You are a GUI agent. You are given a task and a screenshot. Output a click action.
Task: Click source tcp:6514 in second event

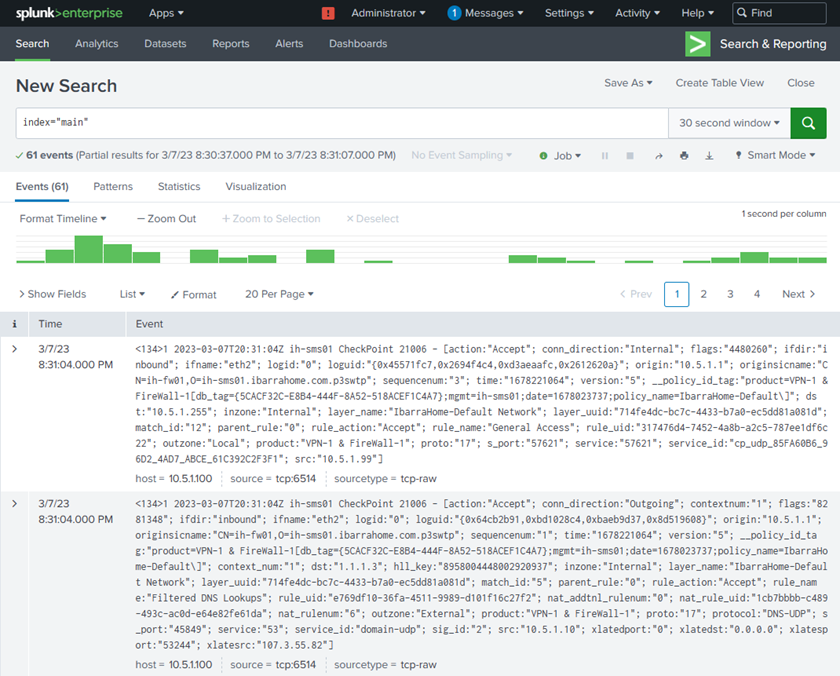tap(296, 665)
